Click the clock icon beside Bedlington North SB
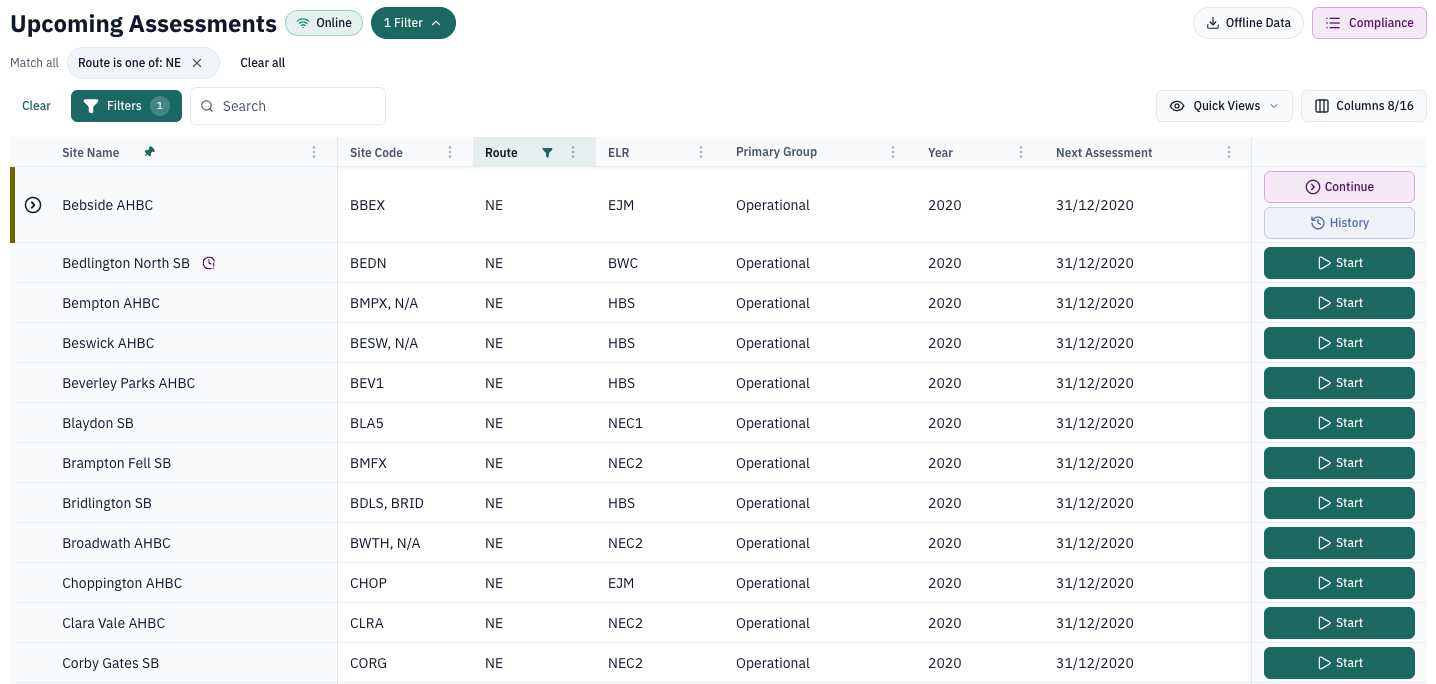Image resolution: width=1436 pixels, height=684 pixels. [x=209, y=263]
